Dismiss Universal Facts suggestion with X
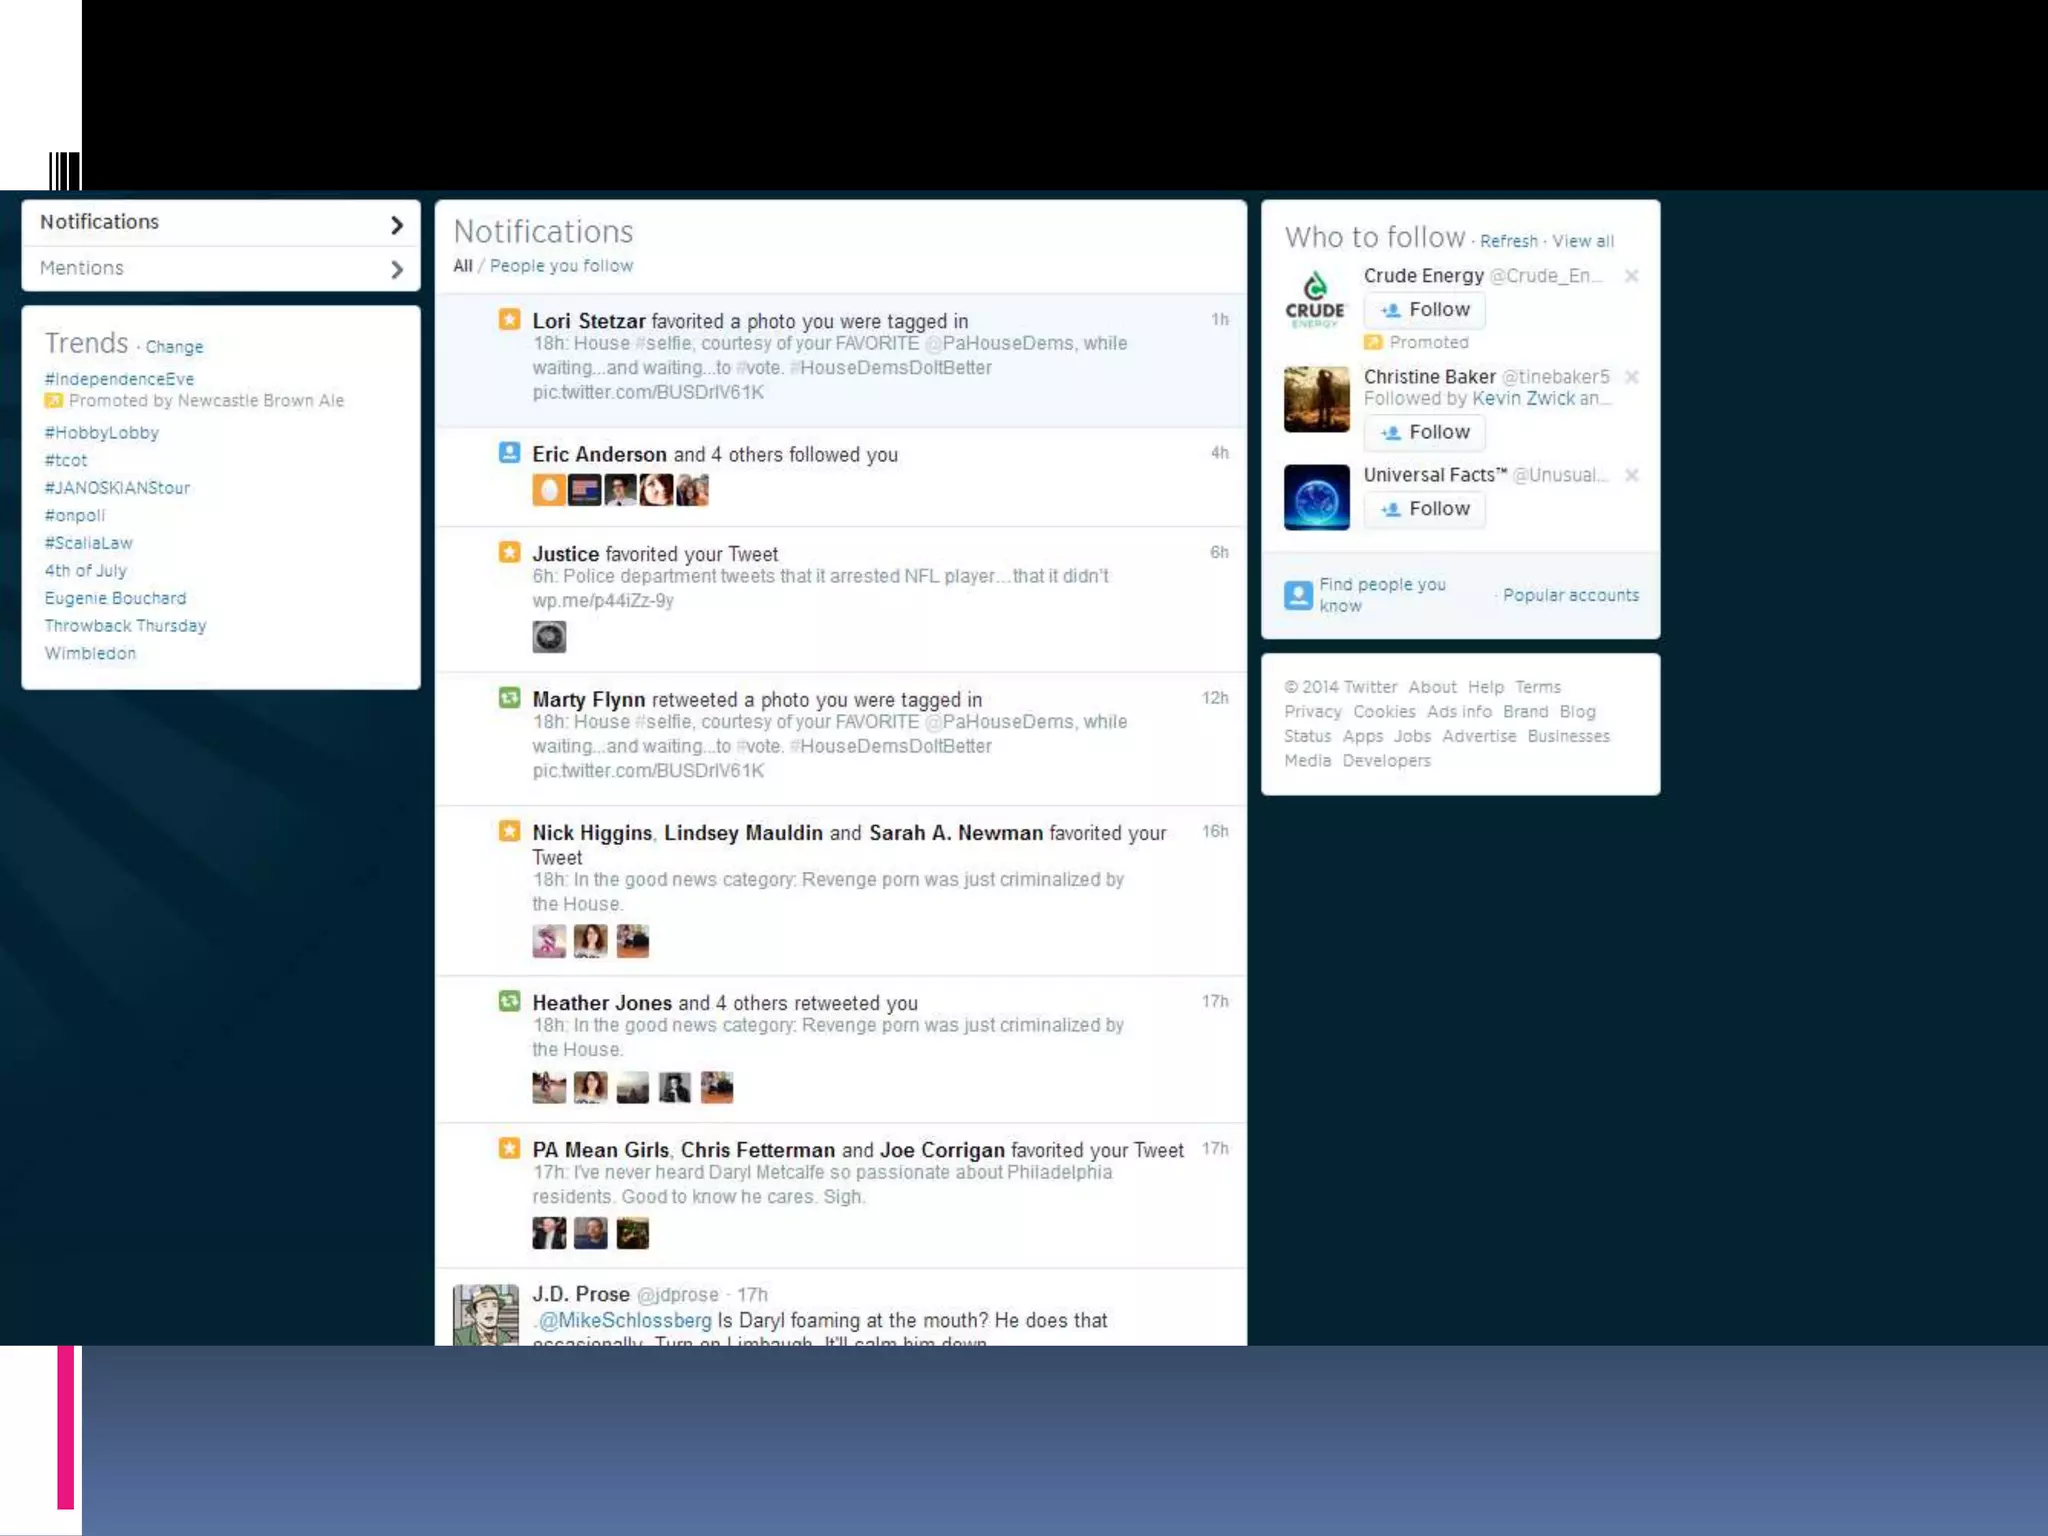Viewport: 2048px width, 1536px height. 1631,475
